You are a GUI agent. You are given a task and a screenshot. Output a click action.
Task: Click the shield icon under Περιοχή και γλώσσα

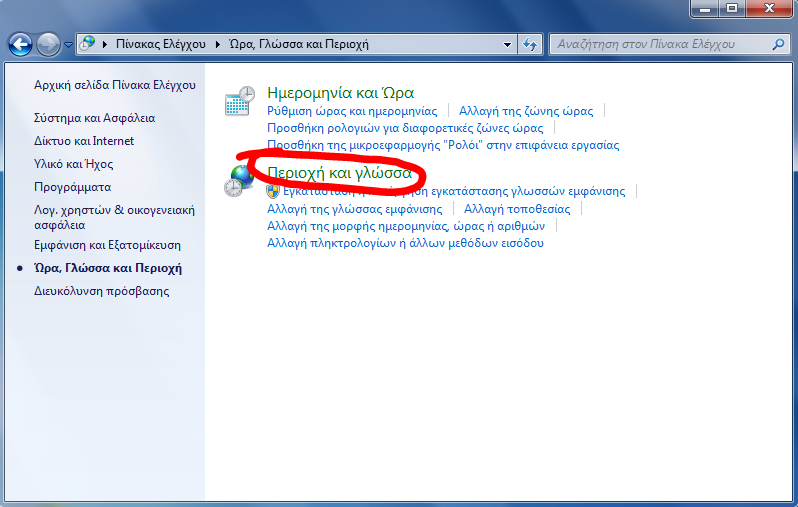[273, 191]
